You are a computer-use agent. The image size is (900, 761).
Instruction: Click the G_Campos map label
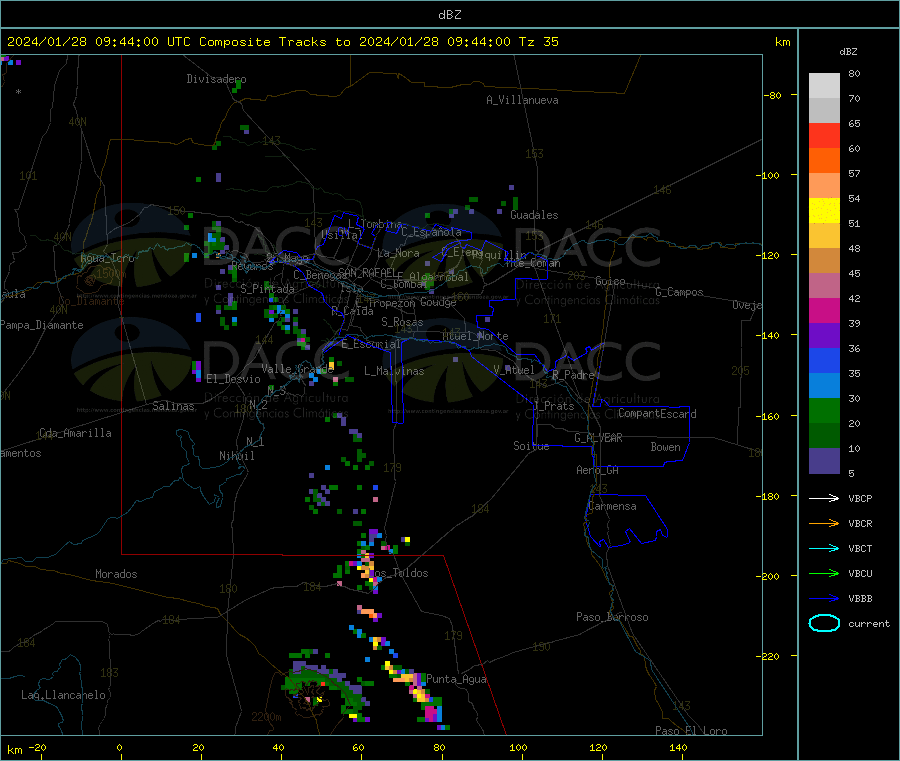pyautogui.click(x=679, y=292)
